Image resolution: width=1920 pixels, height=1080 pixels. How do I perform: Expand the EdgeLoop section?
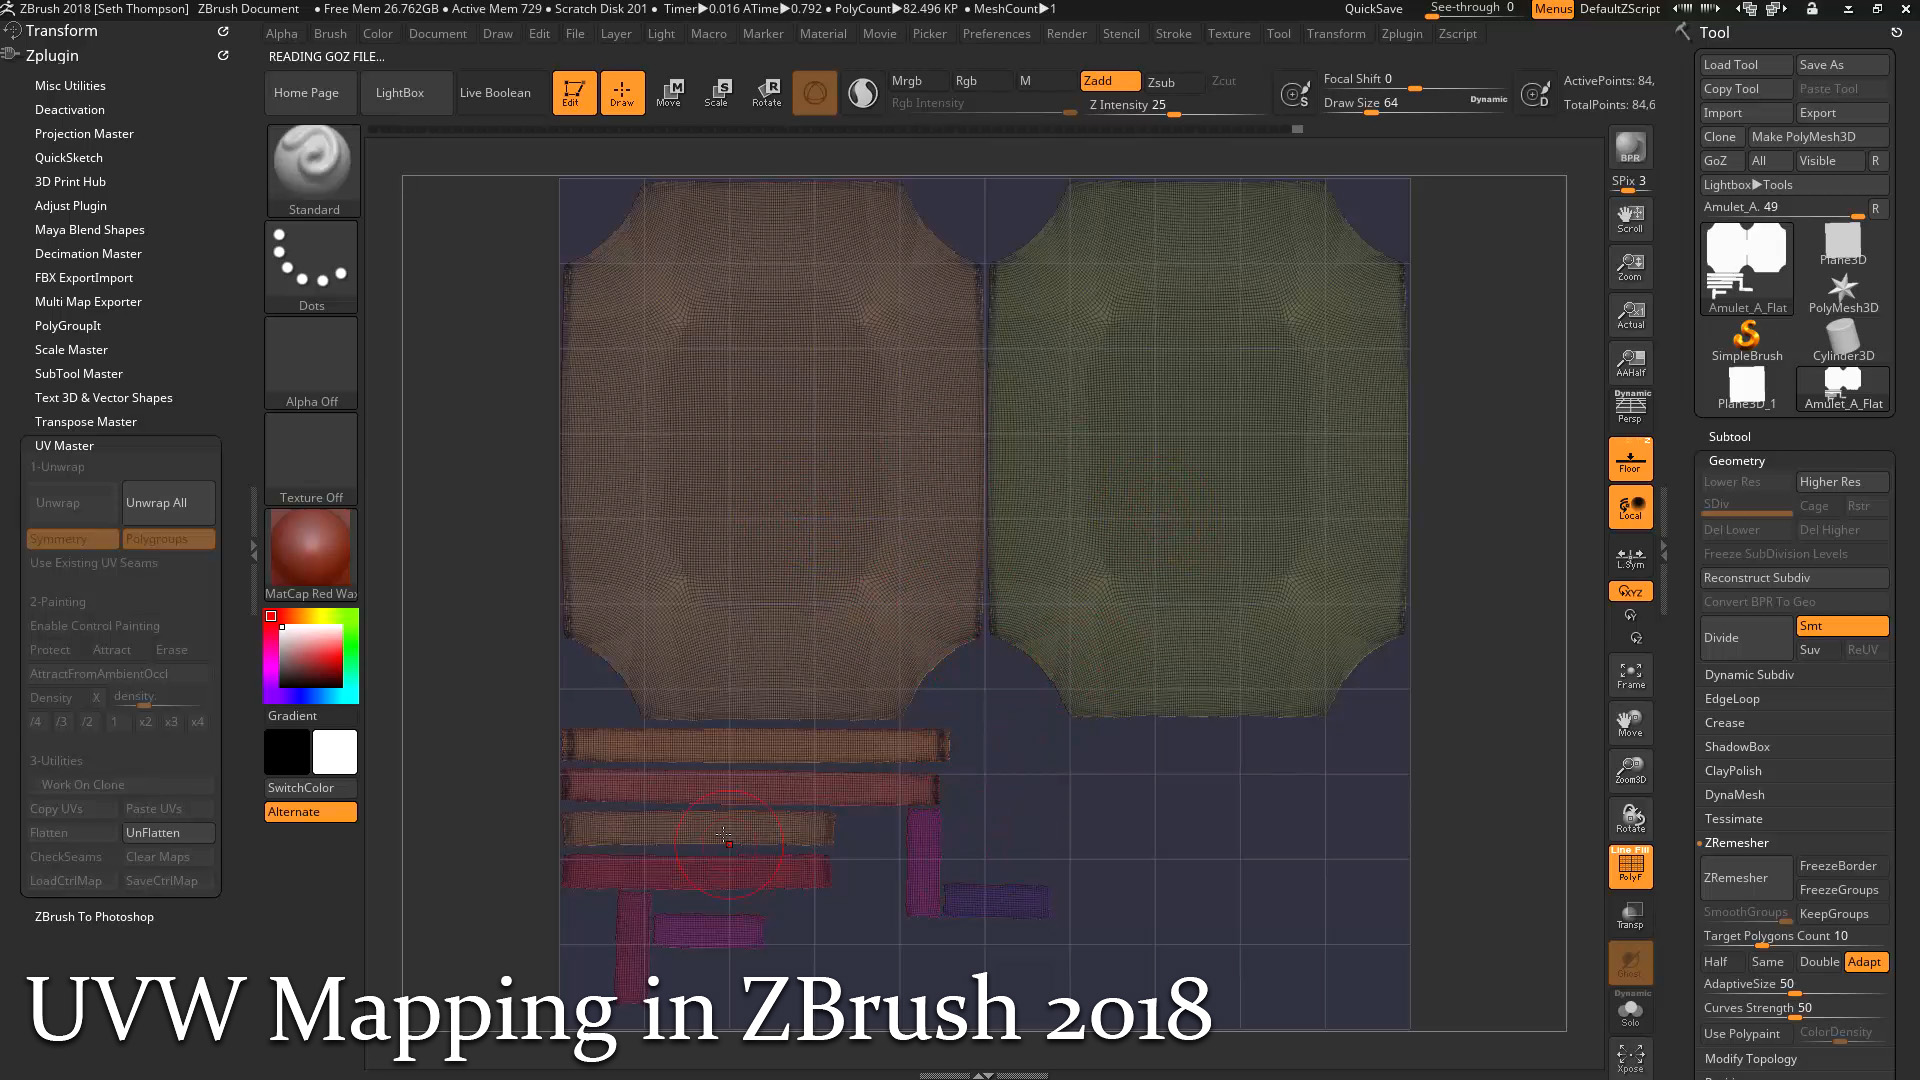1732,699
